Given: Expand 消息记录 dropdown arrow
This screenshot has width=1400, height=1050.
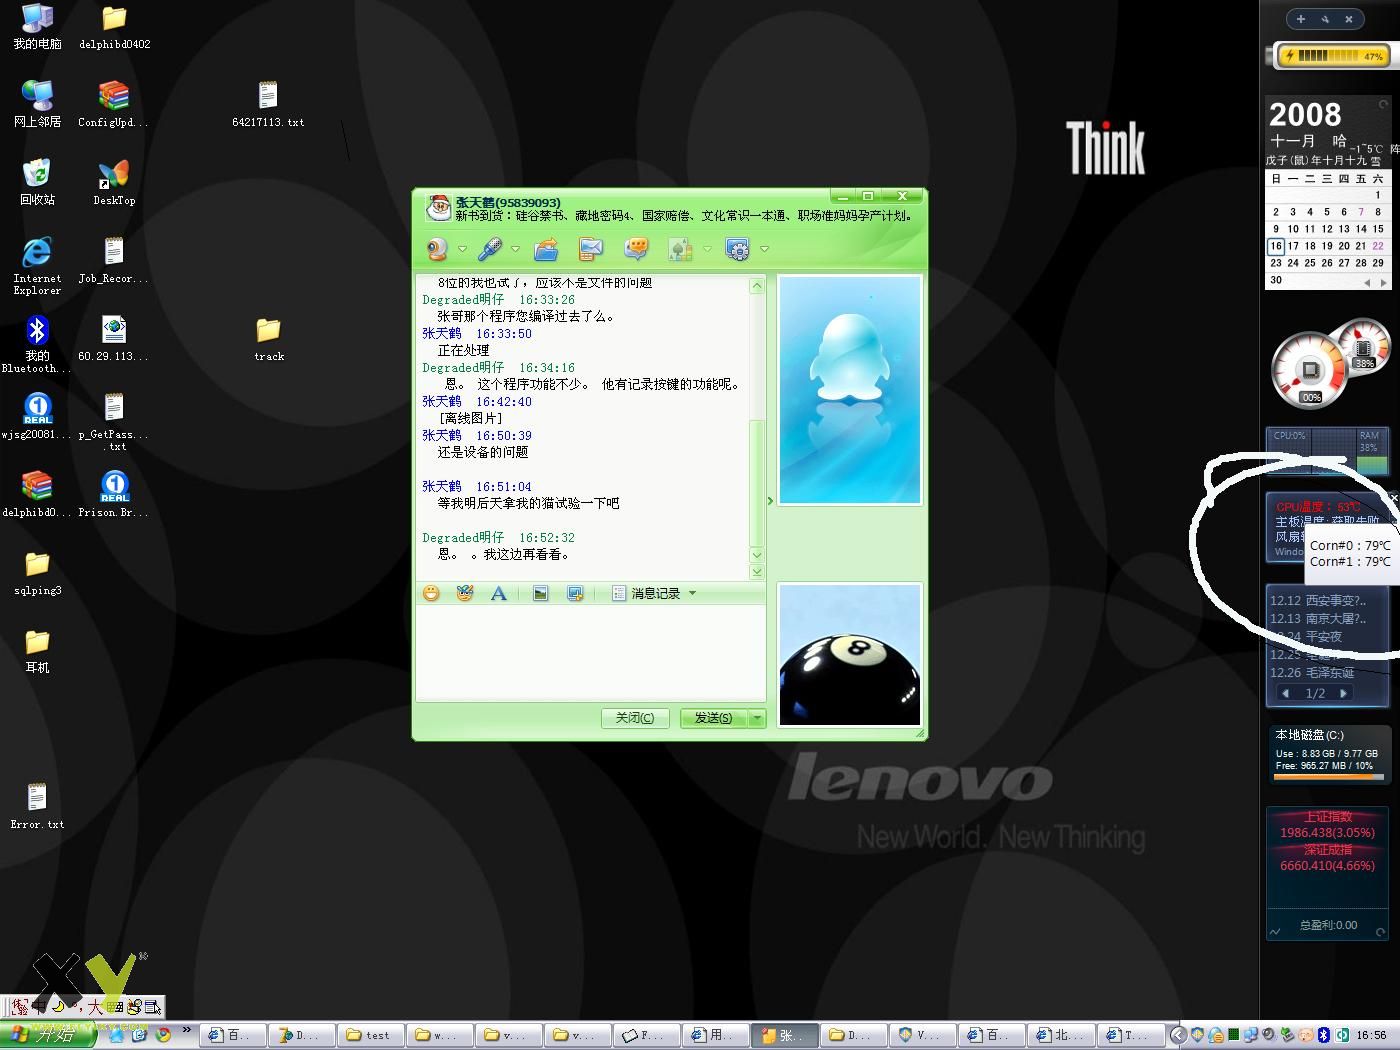Looking at the screenshot, I should click(692, 593).
